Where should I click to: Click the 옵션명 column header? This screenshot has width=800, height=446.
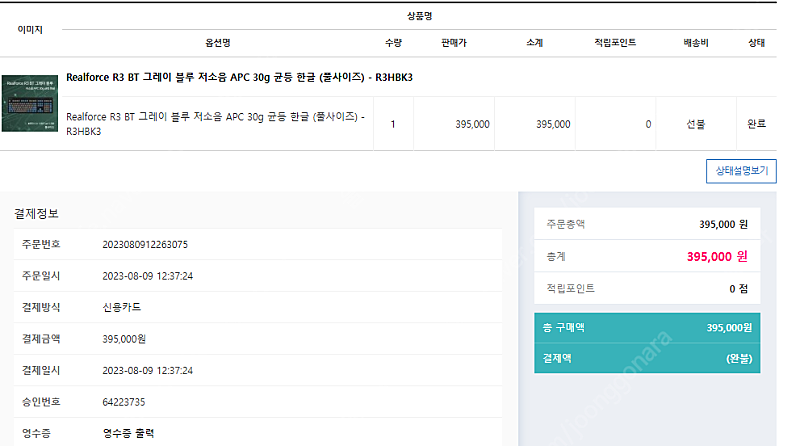tap(218, 43)
